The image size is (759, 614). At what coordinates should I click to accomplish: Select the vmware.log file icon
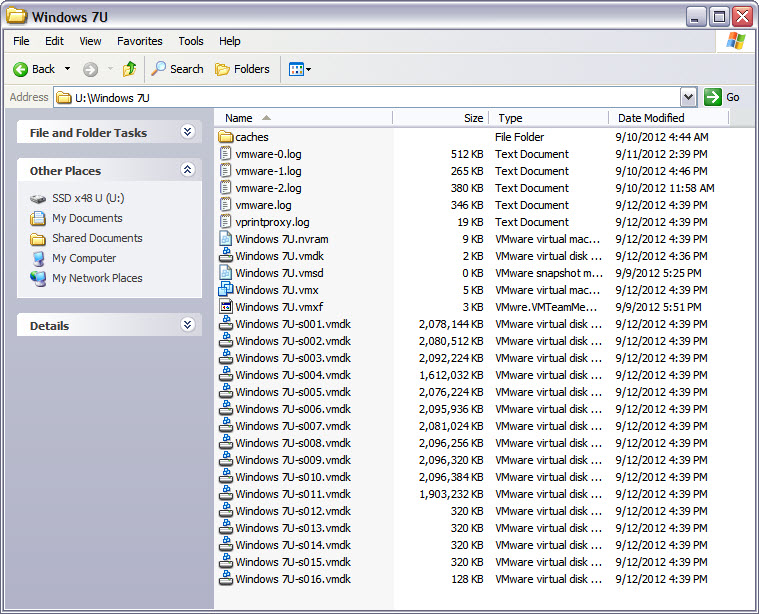click(x=226, y=205)
